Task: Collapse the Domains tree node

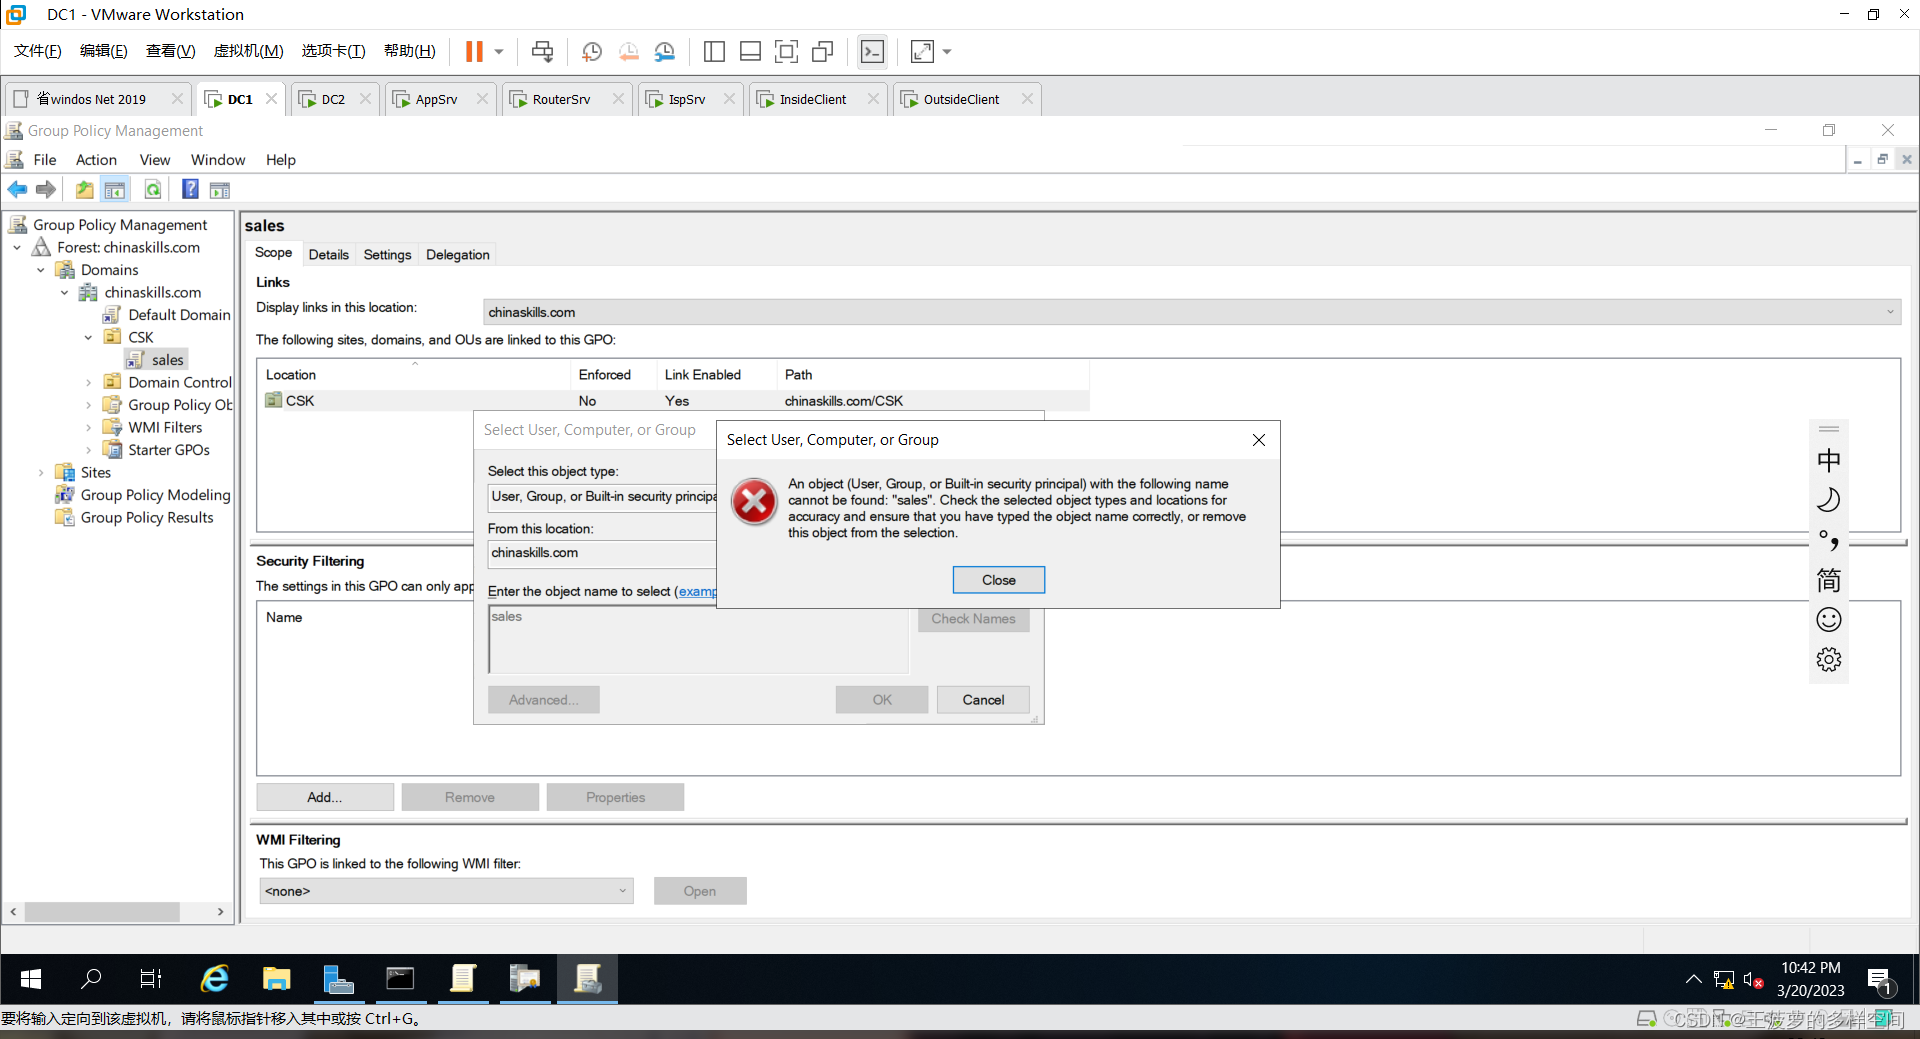Action: [40, 270]
